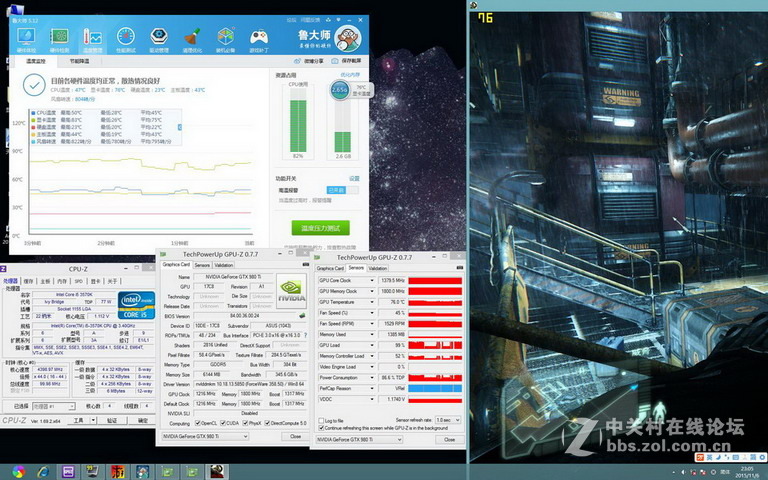Open Validation tab in GPU-Z Sensors window
This screenshot has height=480, width=768.
pyautogui.click(x=378, y=268)
